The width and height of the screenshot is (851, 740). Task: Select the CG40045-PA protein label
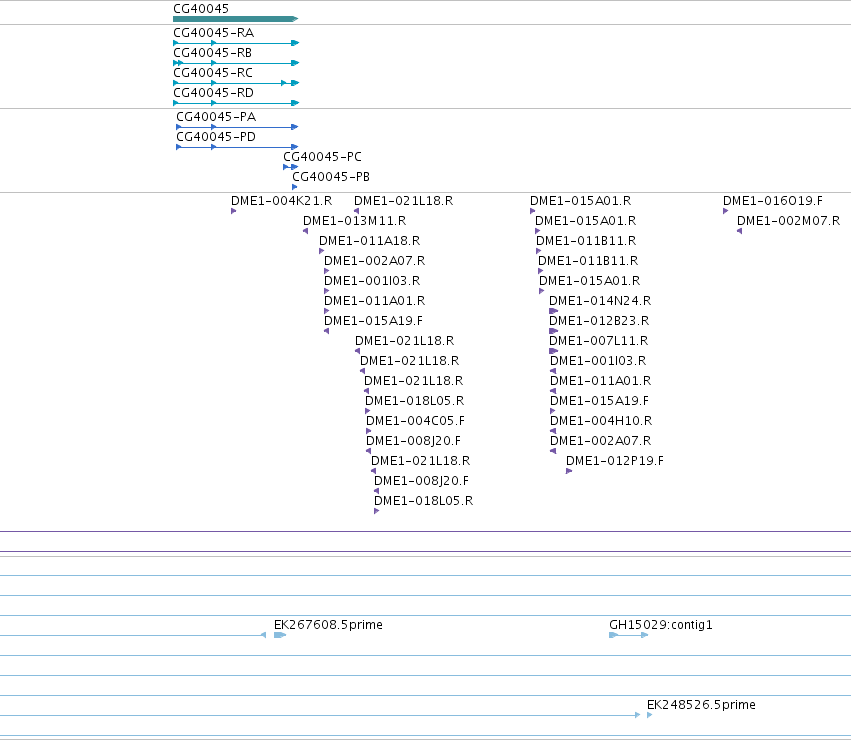[216, 117]
